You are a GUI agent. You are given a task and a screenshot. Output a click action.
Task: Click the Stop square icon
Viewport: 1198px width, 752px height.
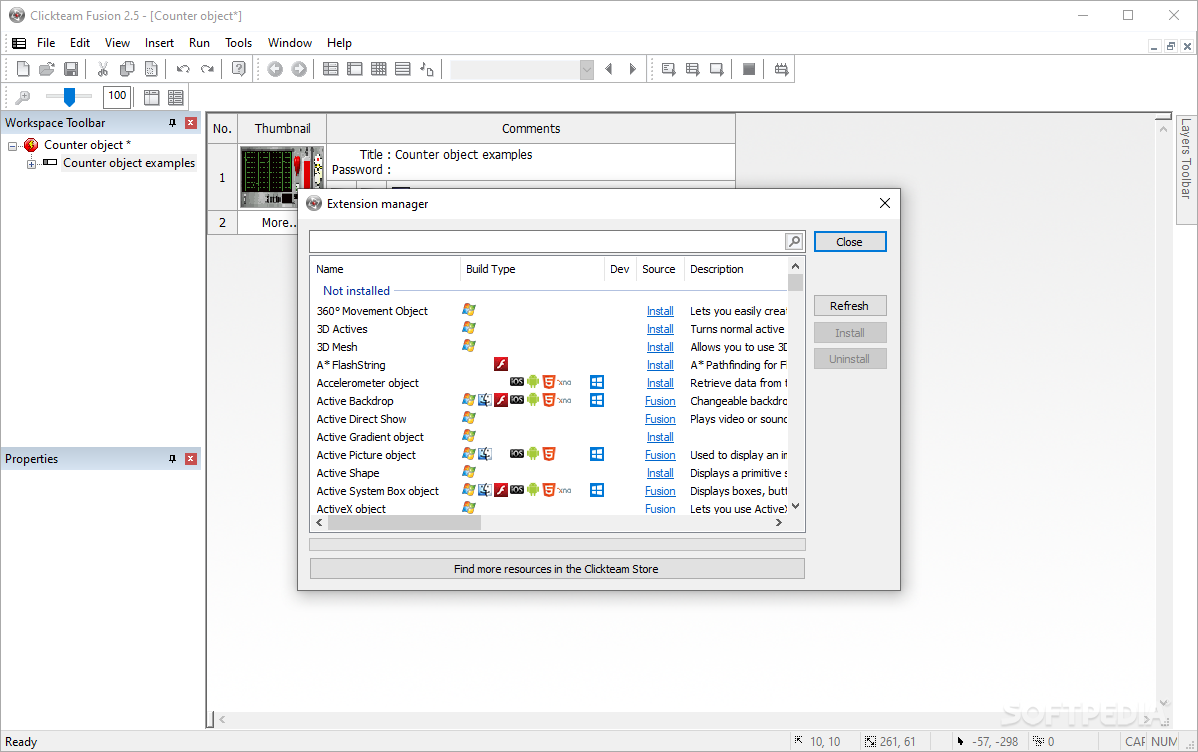[749, 70]
